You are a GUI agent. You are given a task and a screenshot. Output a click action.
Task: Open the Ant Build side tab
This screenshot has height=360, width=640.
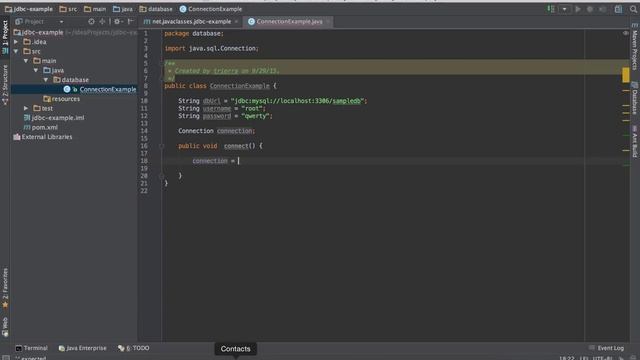click(x=635, y=141)
